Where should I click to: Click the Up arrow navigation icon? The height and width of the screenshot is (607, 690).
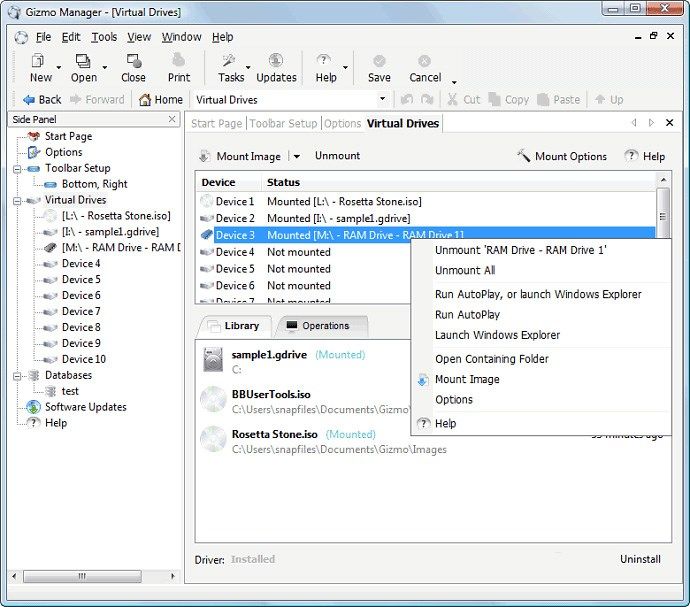pyautogui.click(x=599, y=99)
